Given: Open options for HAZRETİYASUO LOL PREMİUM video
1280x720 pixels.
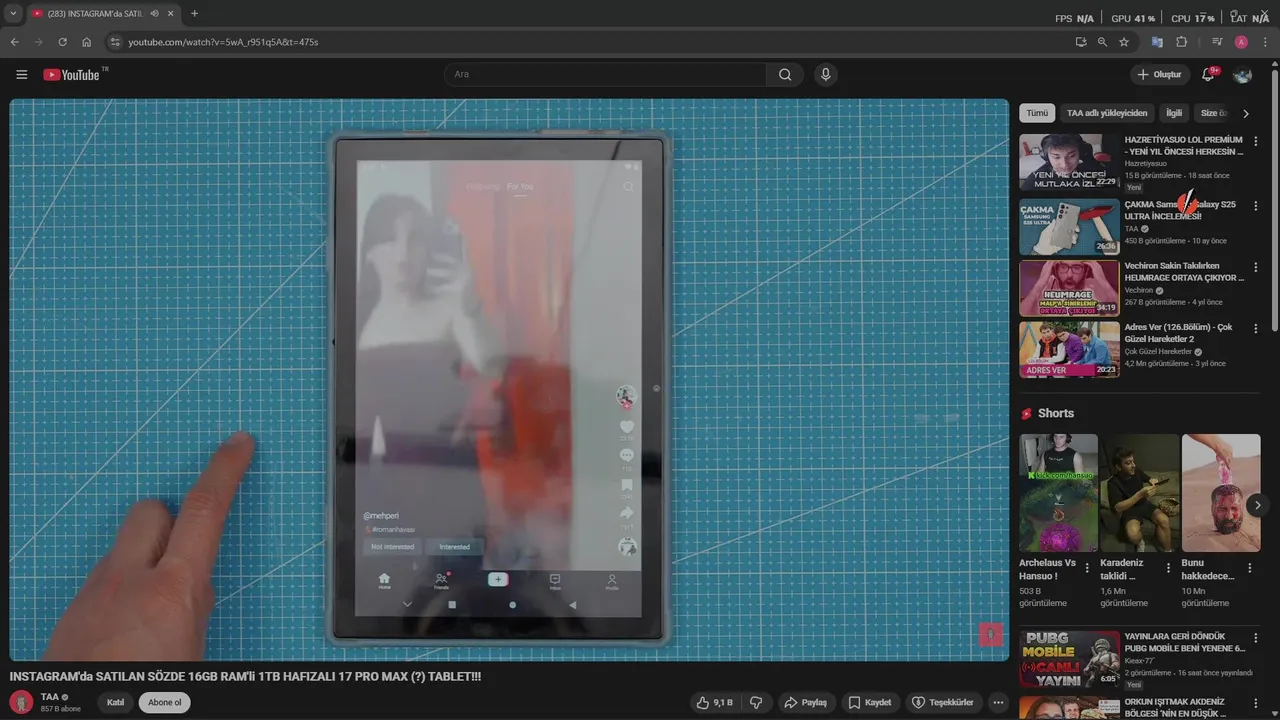Looking at the screenshot, I should point(1256,142).
